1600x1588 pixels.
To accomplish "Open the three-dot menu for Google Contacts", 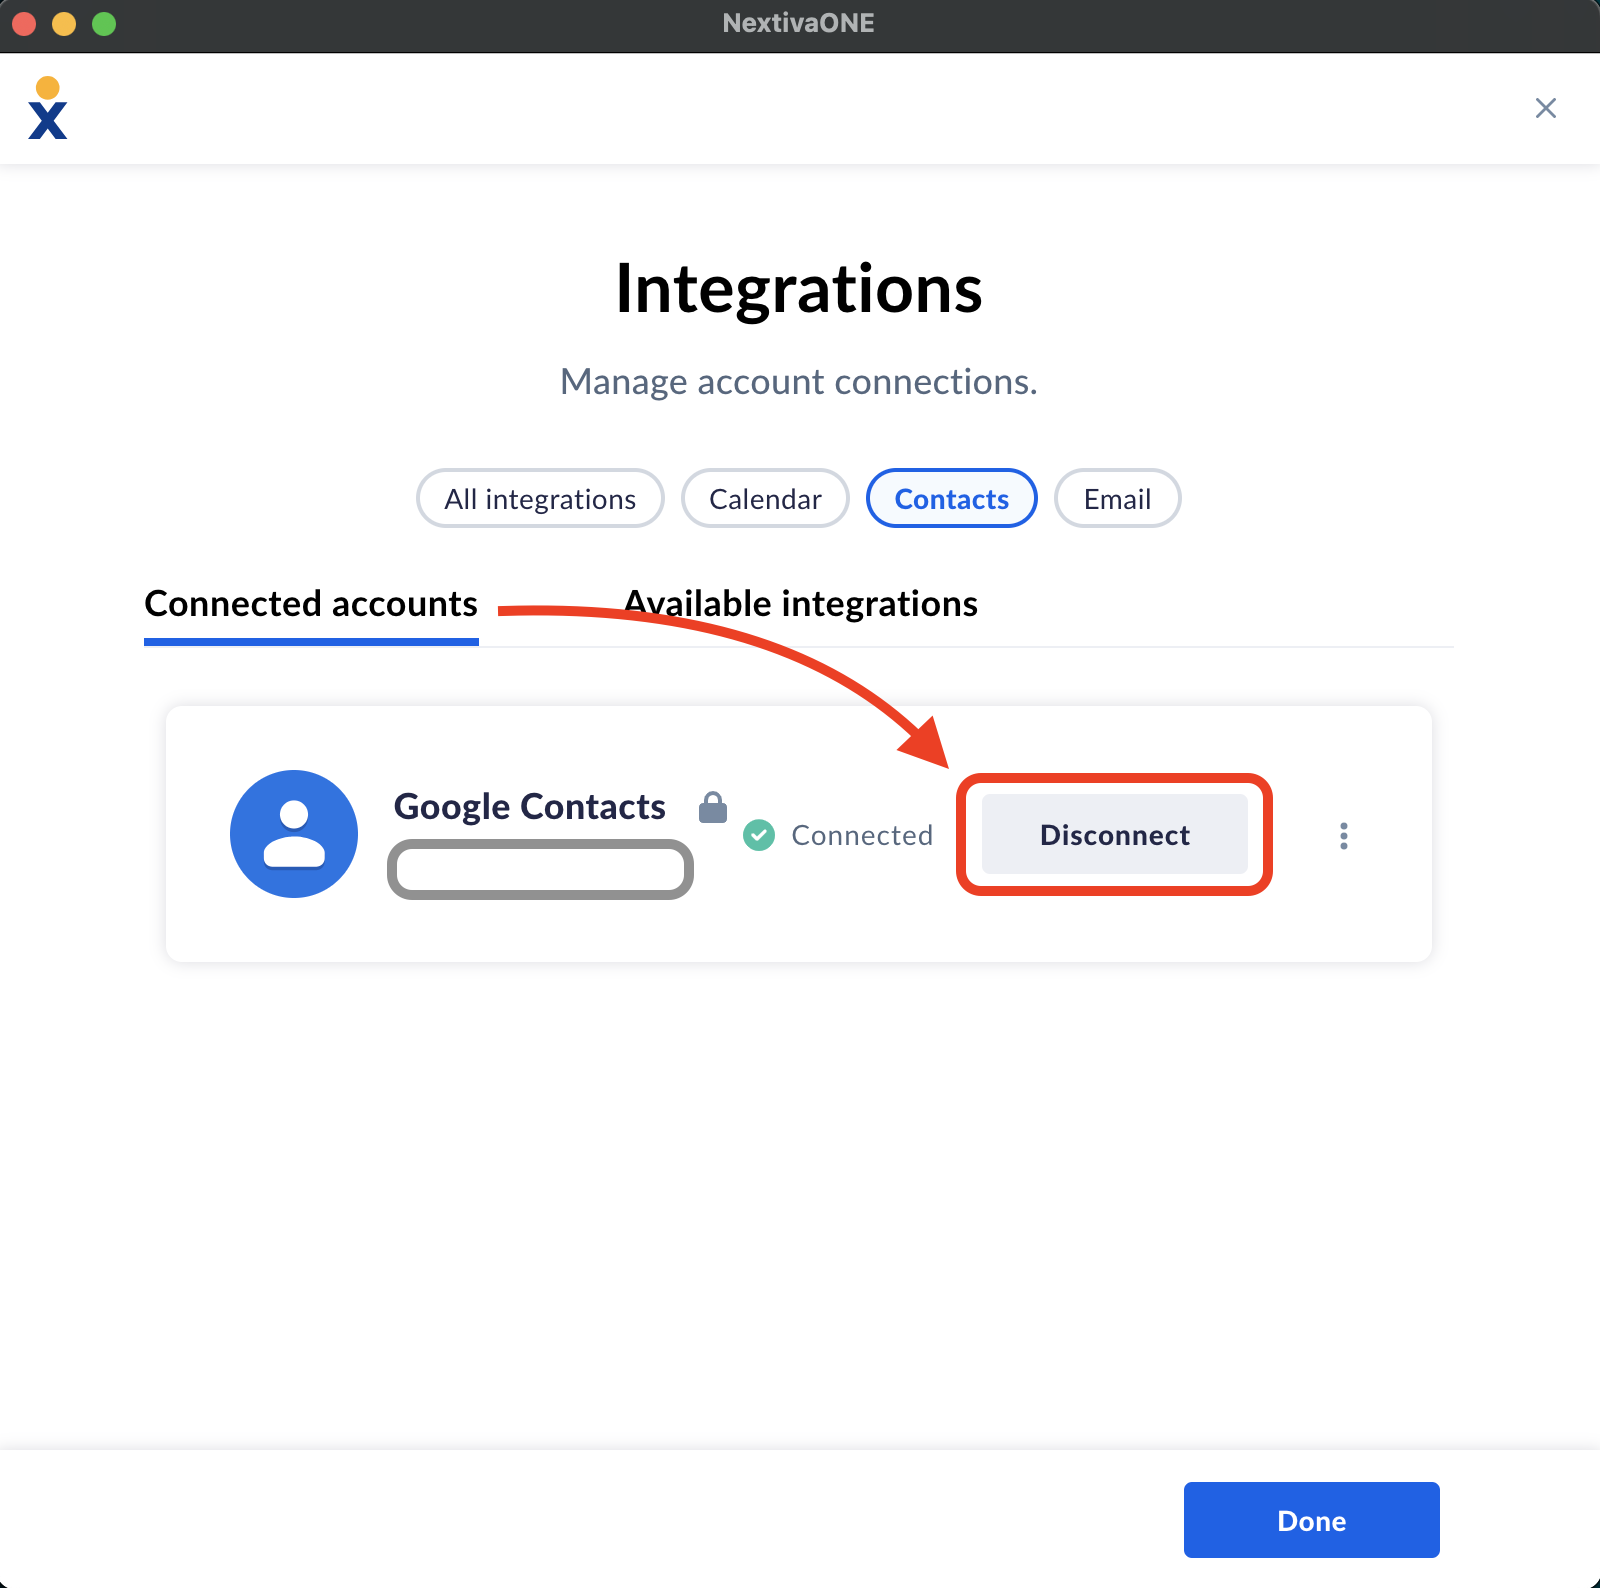I will [x=1343, y=836].
